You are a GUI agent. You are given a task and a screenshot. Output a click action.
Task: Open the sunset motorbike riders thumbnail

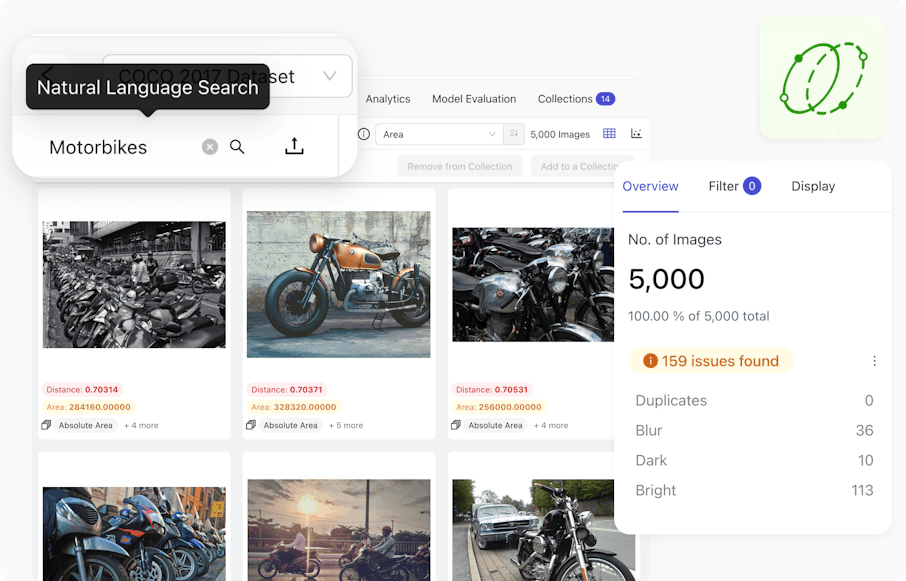pyautogui.click(x=339, y=530)
